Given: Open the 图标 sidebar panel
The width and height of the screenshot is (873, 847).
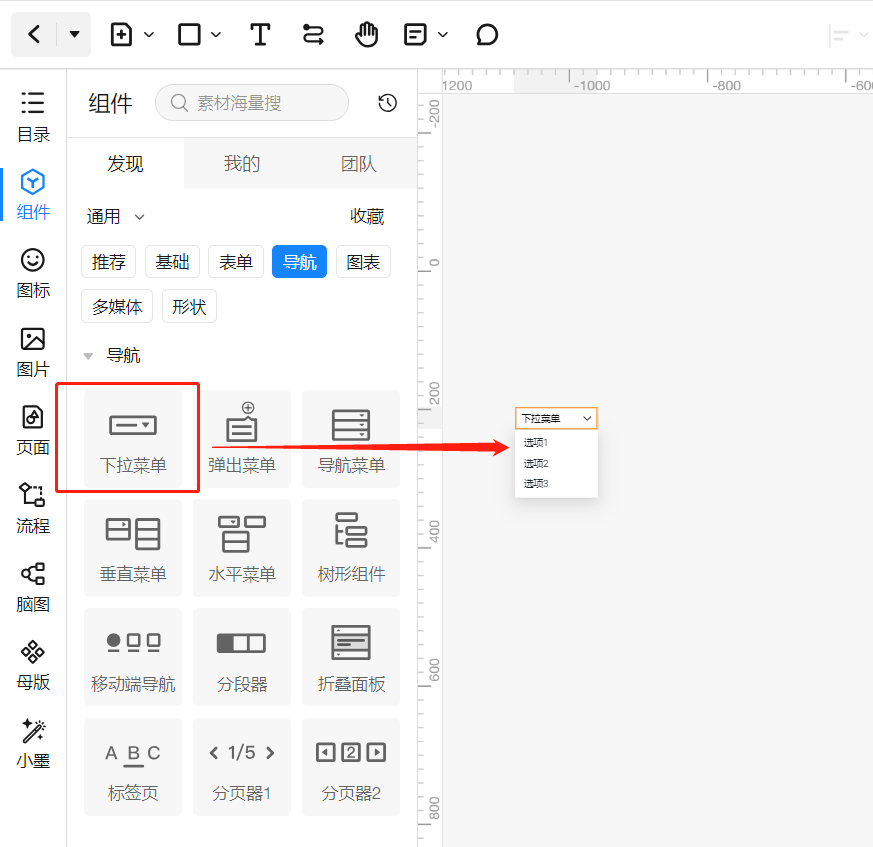Looking at the screenshot, I should [33, 273].
